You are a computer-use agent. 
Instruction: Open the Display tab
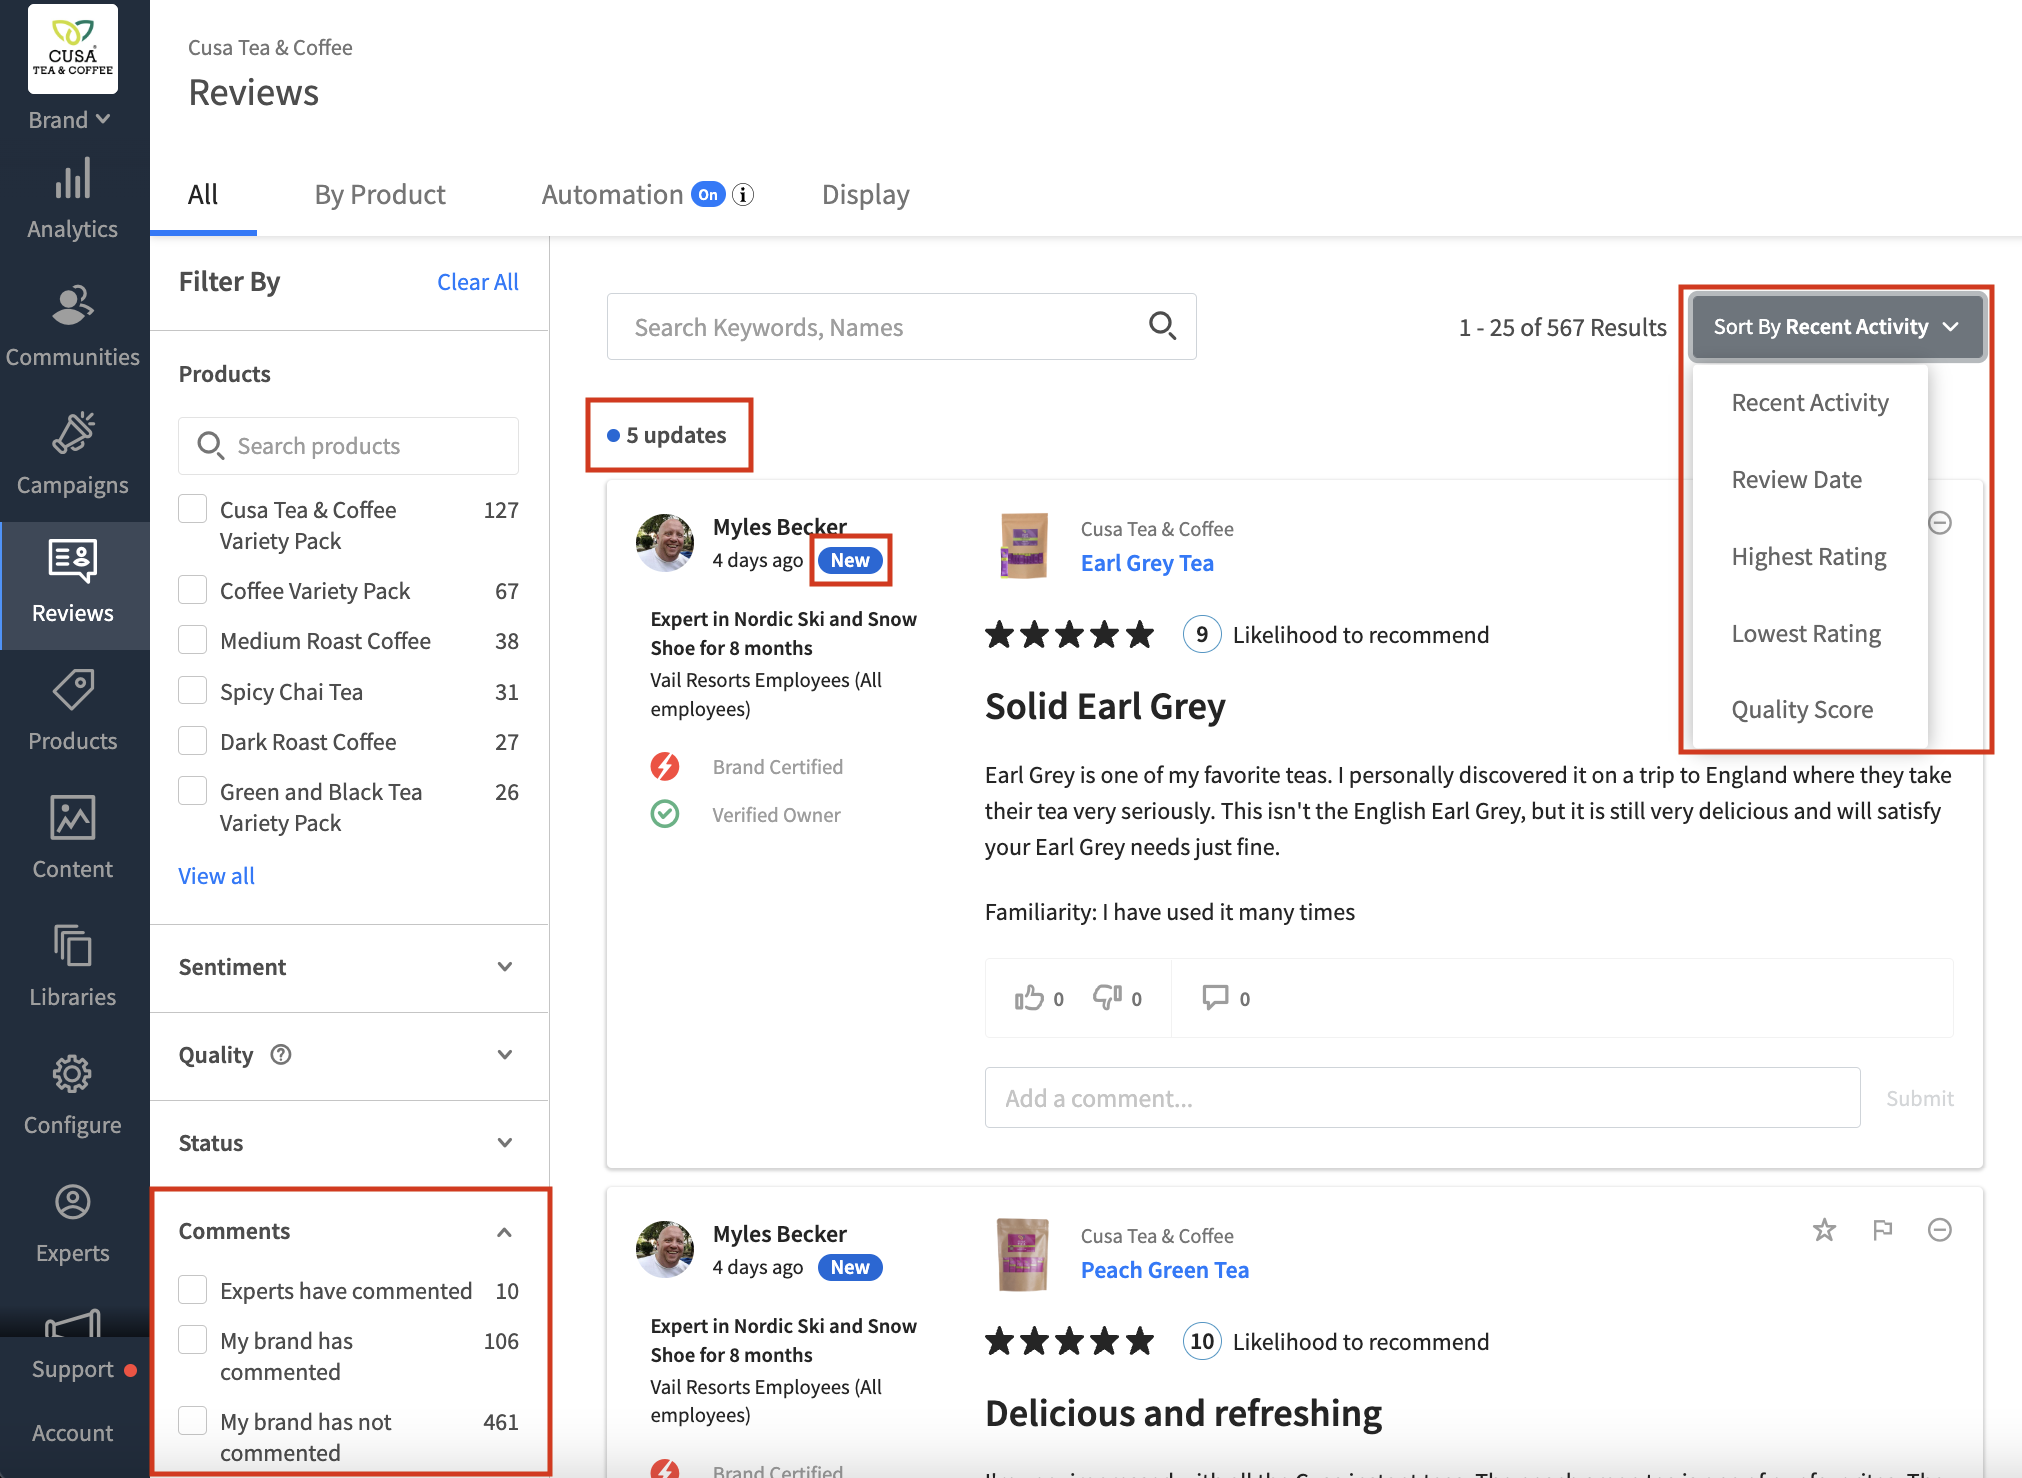coord(866,195)
